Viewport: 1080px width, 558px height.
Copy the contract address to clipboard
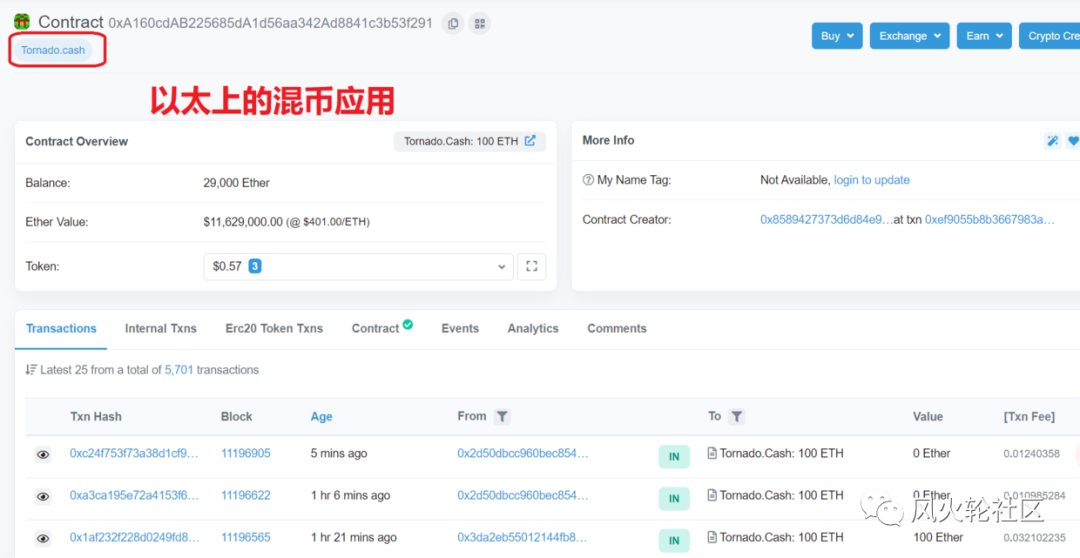(x=453, y=23)
